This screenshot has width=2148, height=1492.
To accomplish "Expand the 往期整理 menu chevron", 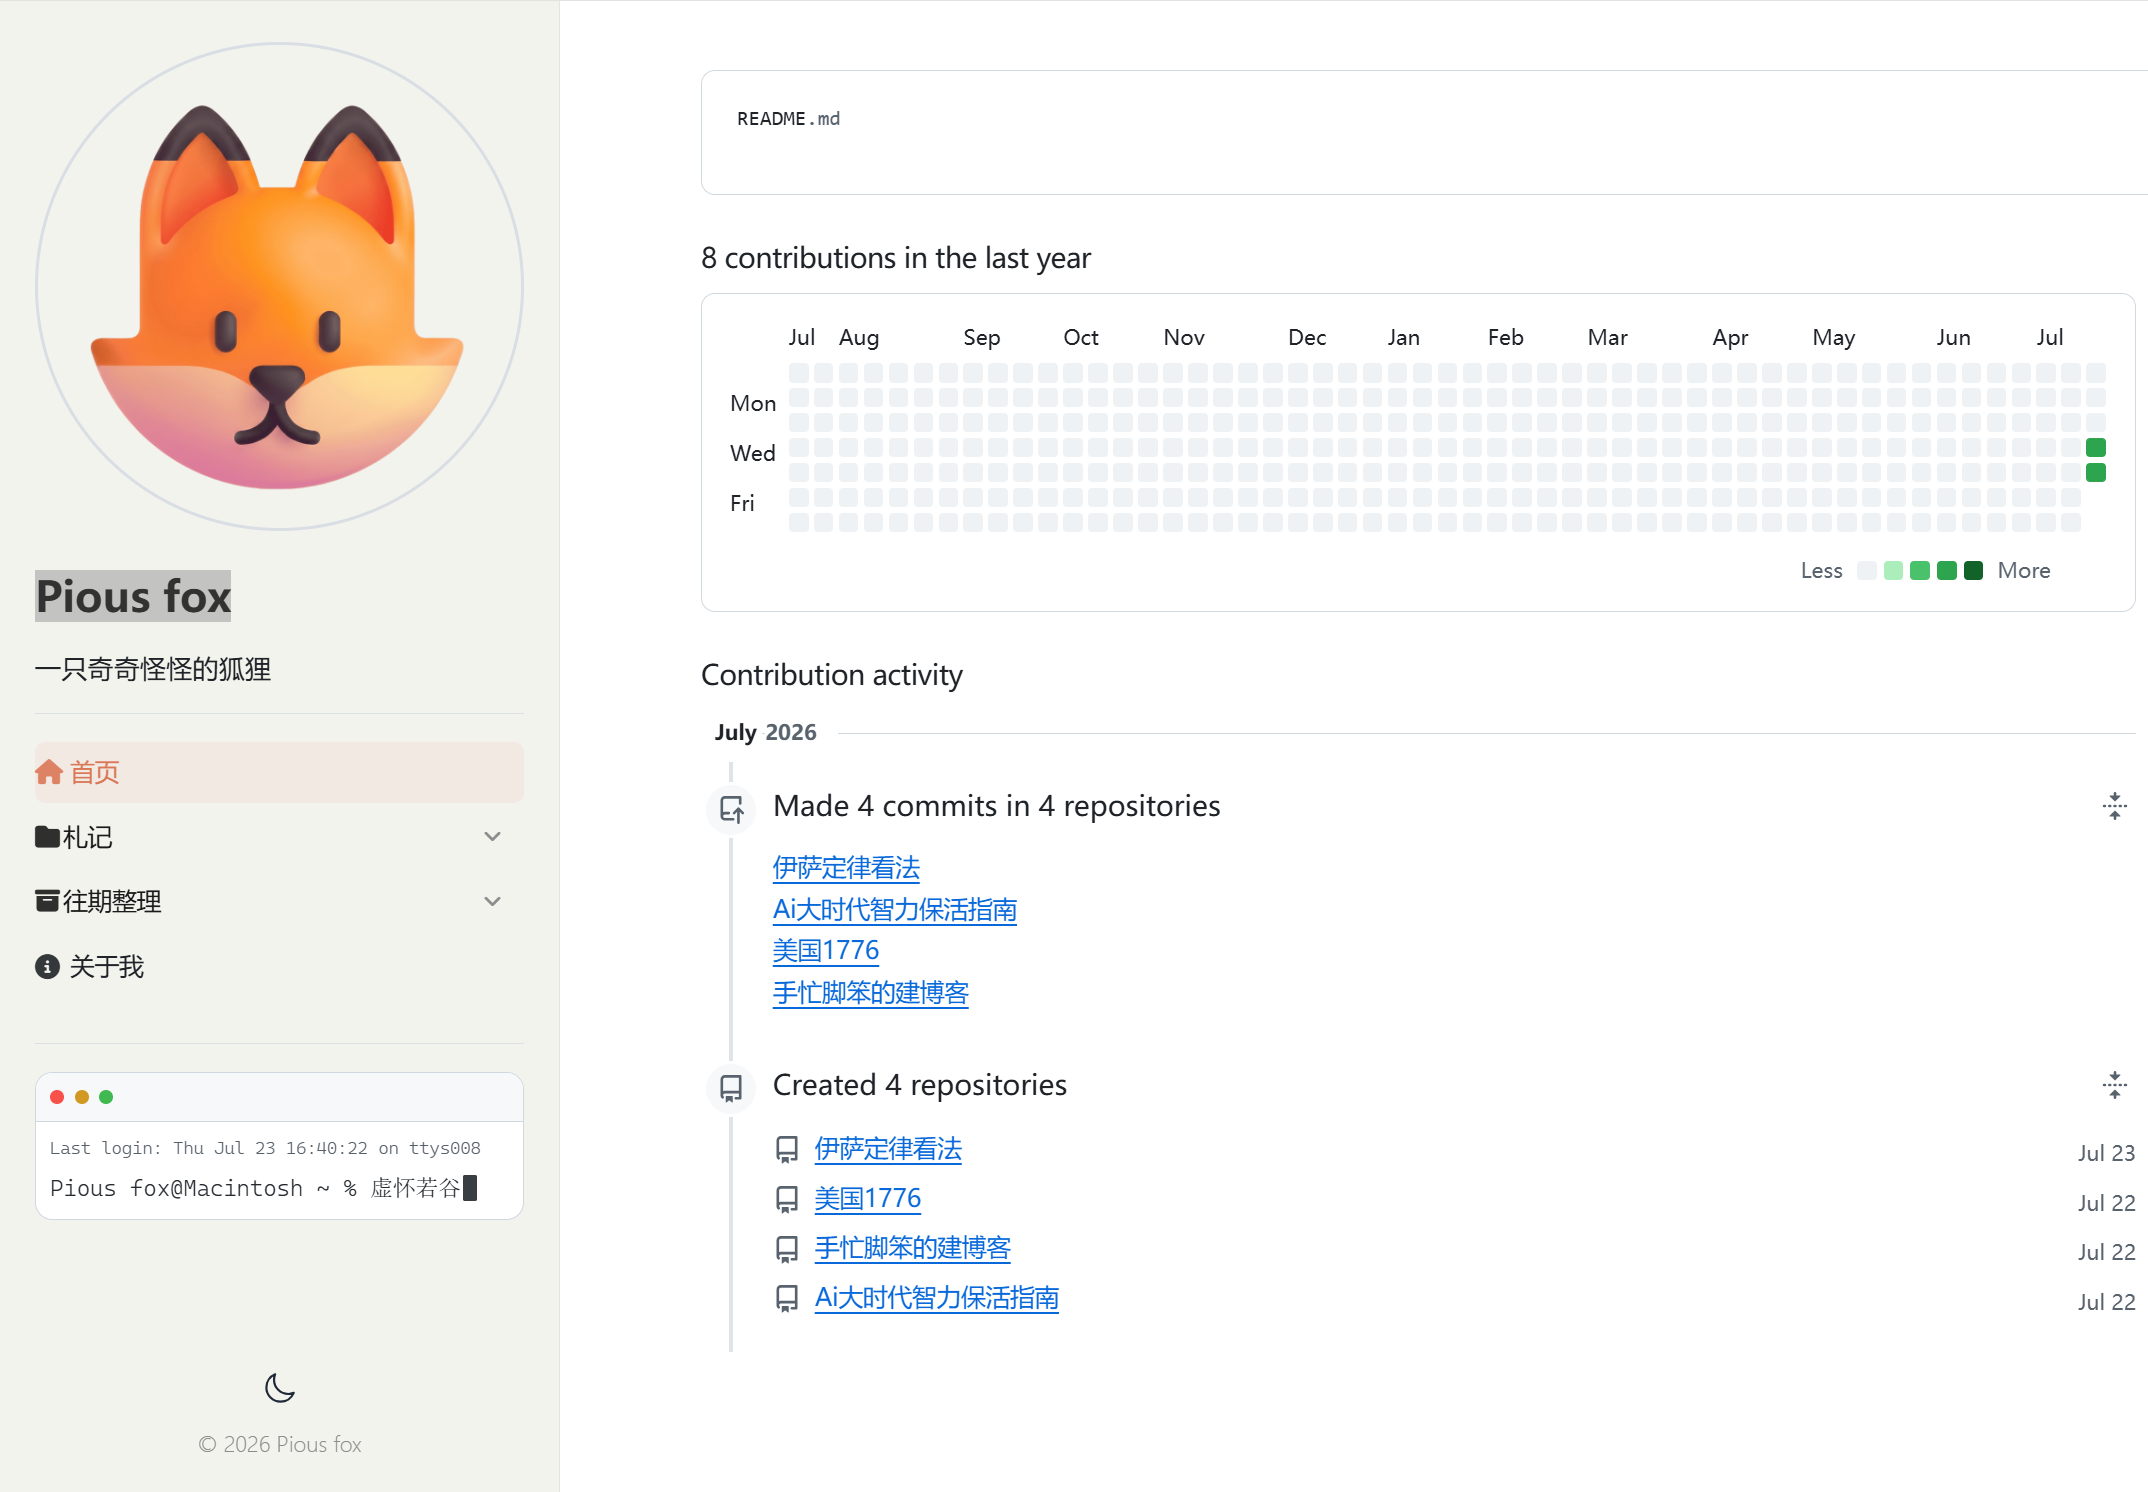I will coord(492,901).
